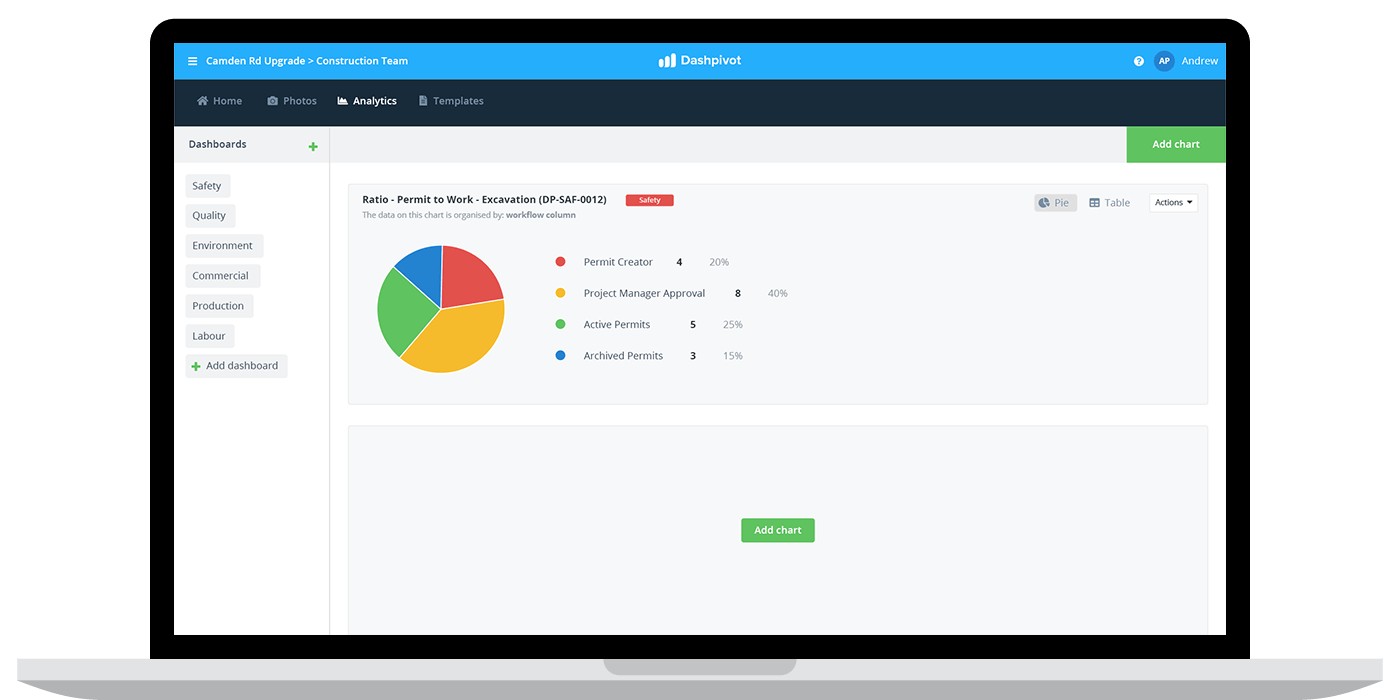Screen dimensions: 1400x700
Task: Open the help question mark icon
Action: pos(1139,61)
